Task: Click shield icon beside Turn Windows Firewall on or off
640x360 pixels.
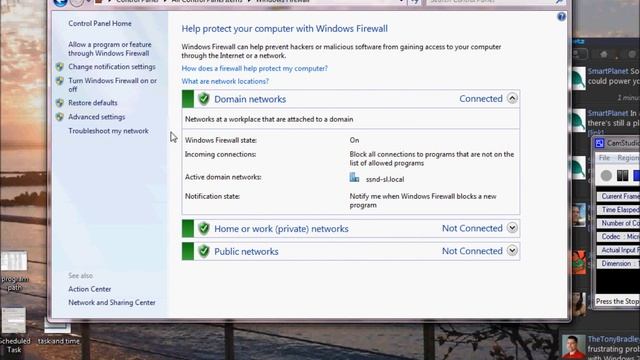Action: pyautogui.click(x=60, y=81)
